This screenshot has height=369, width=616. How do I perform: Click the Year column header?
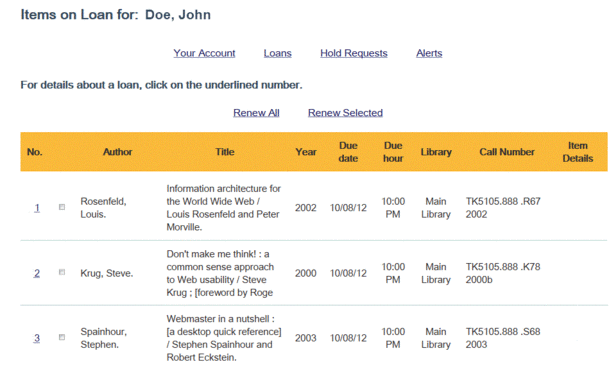(306, 152)
